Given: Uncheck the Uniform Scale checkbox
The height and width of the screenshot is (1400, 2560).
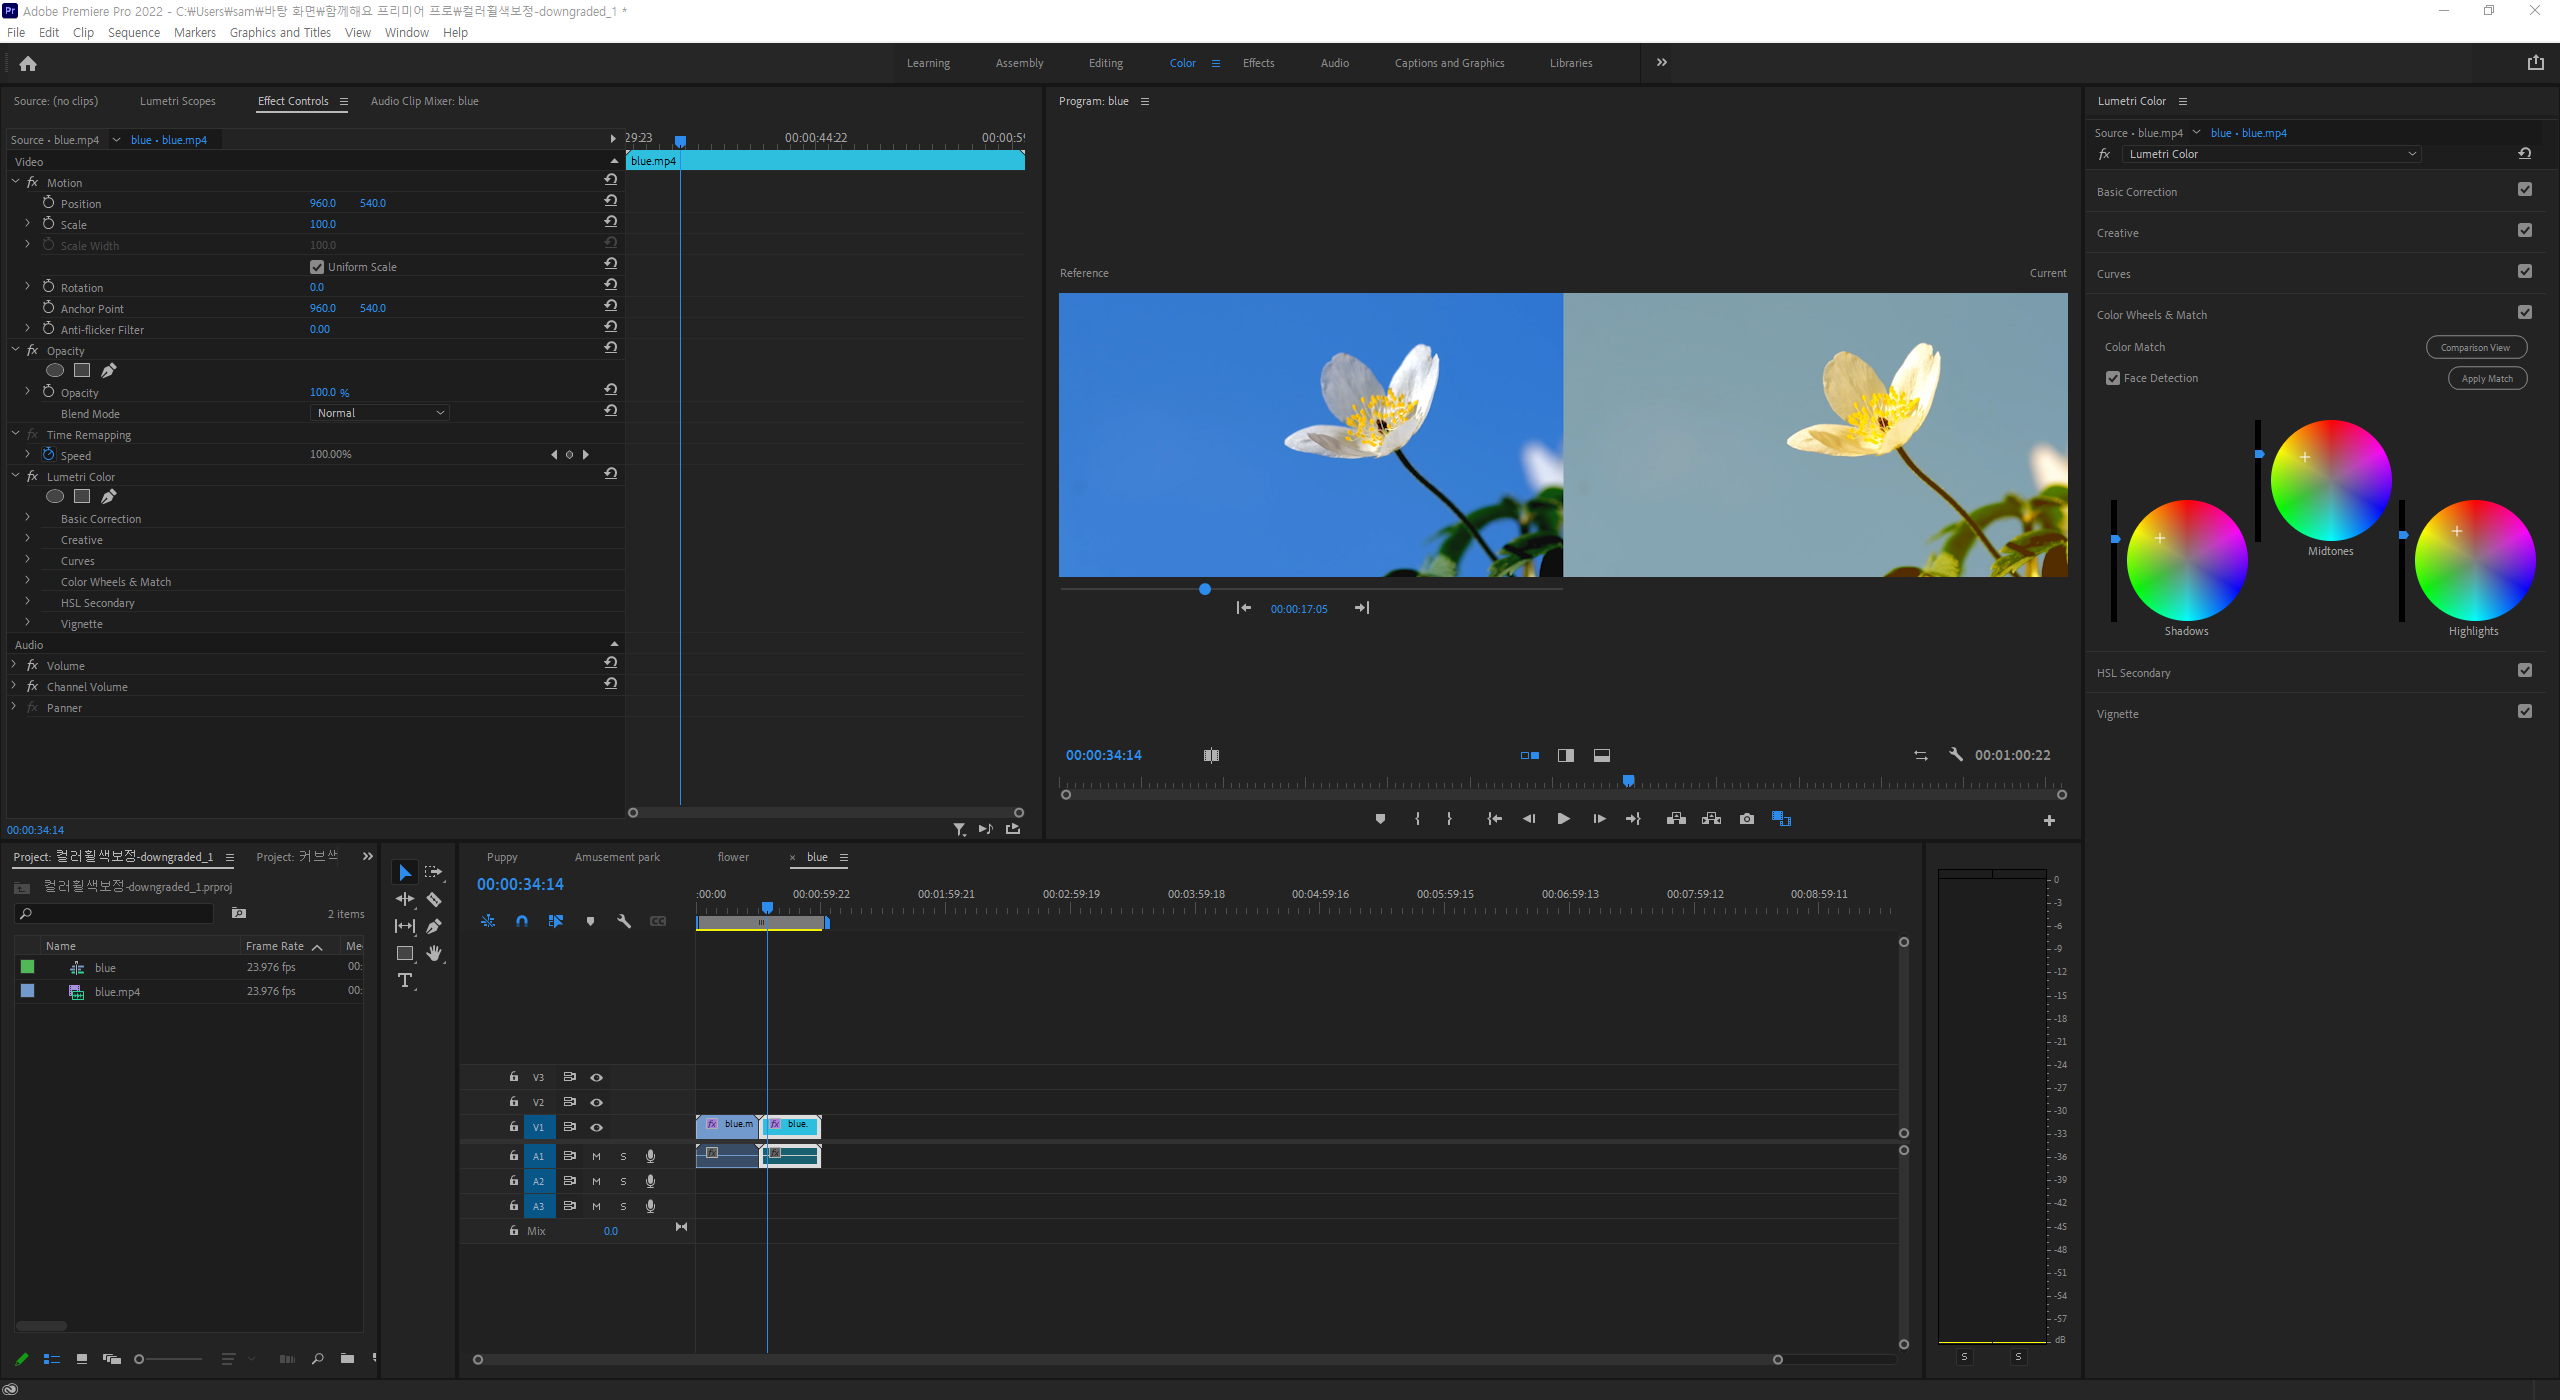Looking at the screenshot, I should pyautogui.click(x=317, y=267).
